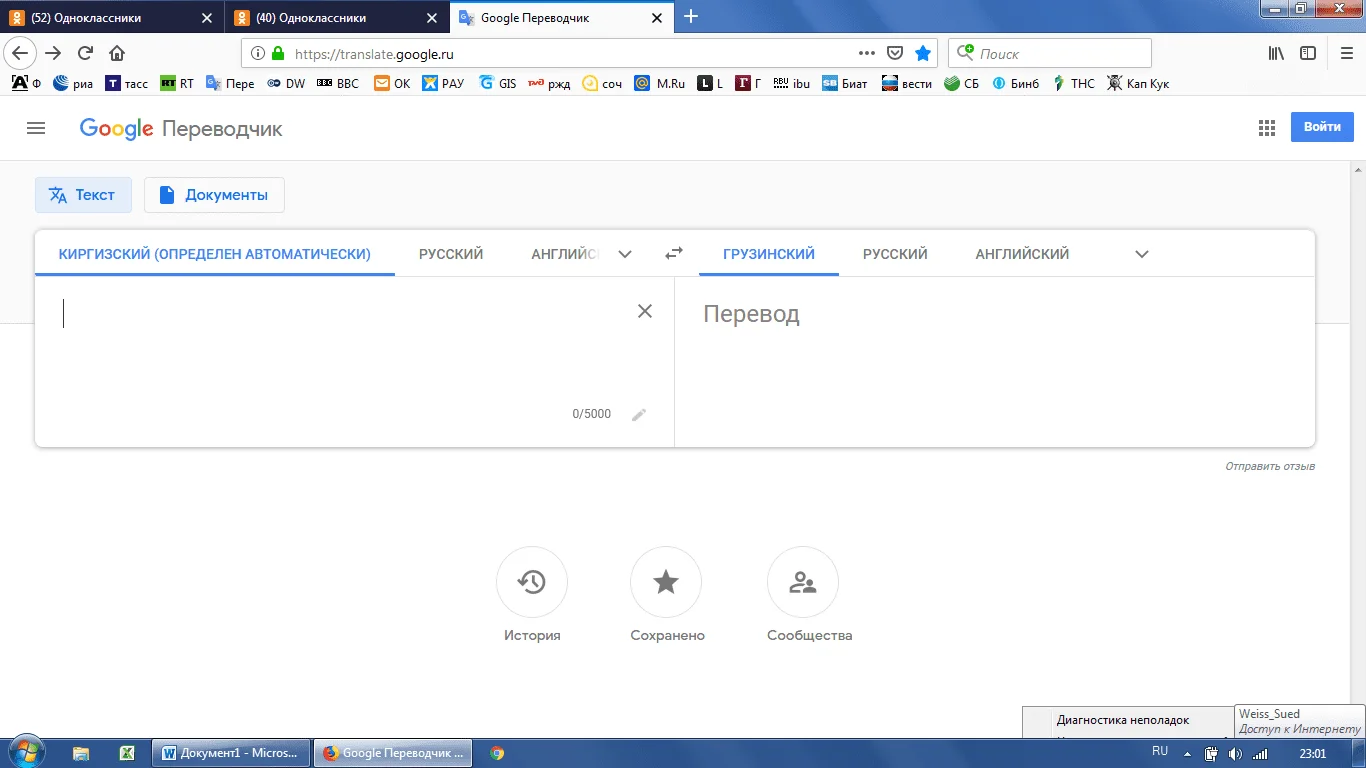Open the ТНС bookmark
This screenshot has height=768, width=1366.
point(1072,84)
